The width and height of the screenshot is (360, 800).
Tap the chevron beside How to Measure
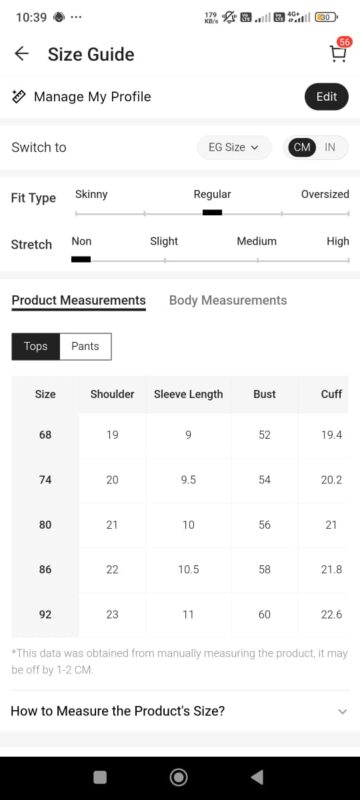pos(343,711)
